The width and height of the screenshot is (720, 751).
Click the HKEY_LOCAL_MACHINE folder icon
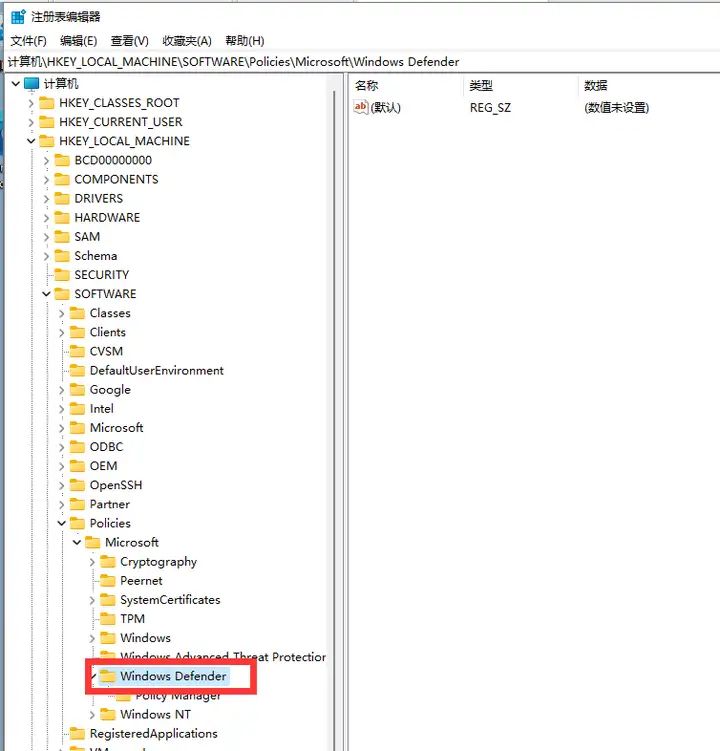click(x=46, y=141)
